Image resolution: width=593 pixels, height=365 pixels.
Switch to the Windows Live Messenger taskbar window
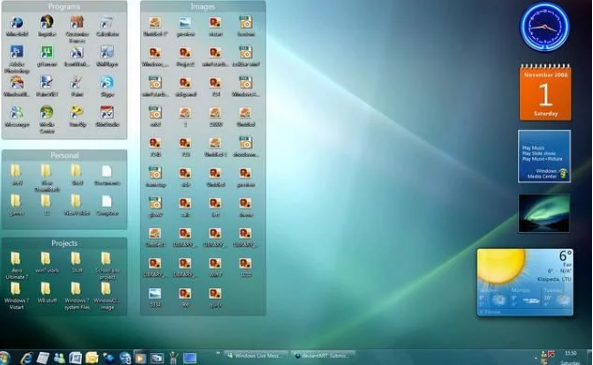(256, 356)
